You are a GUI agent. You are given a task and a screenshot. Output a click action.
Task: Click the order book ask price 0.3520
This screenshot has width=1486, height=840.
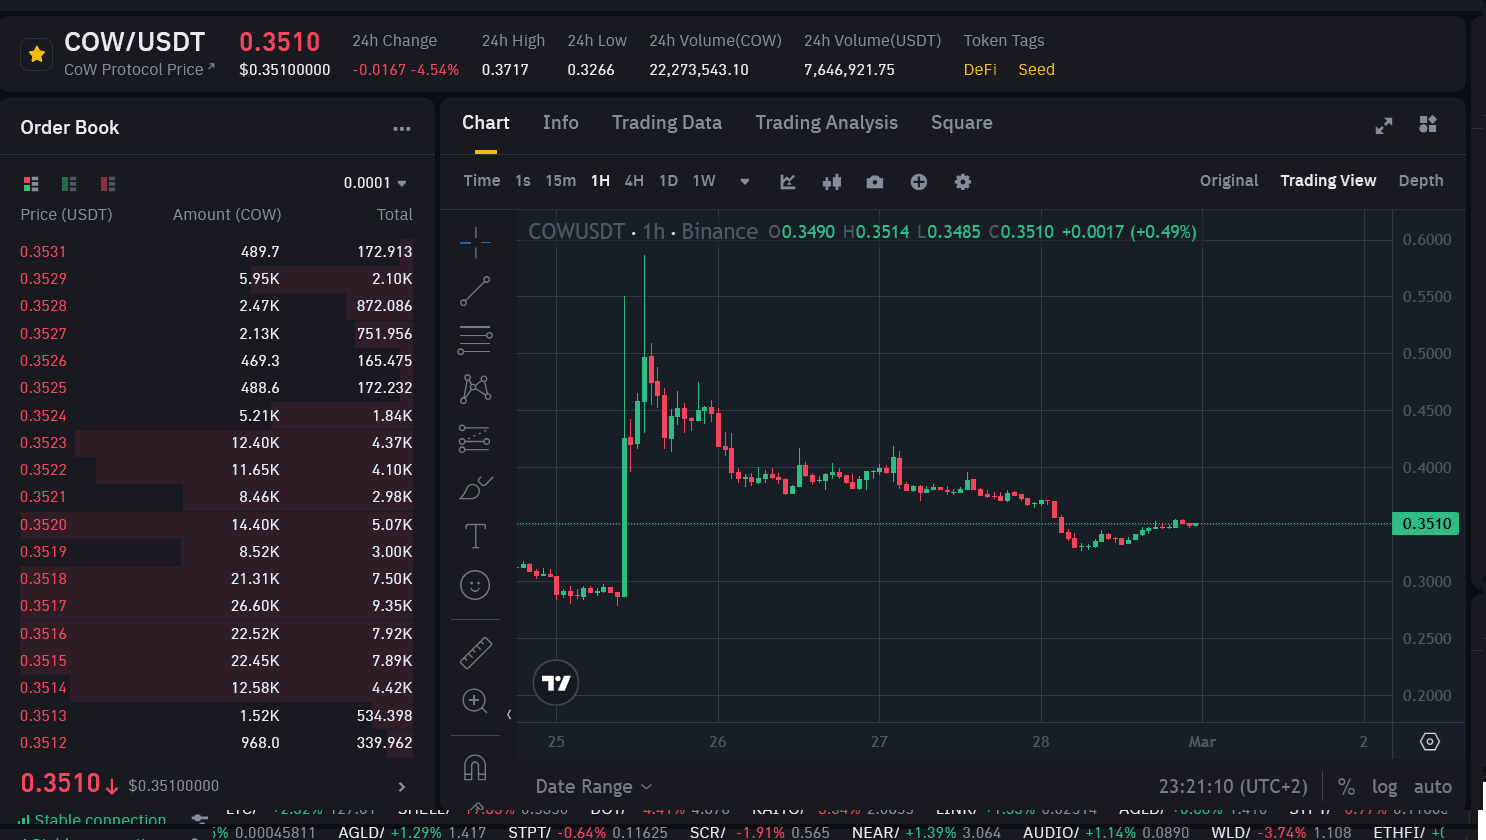(43, 525)
